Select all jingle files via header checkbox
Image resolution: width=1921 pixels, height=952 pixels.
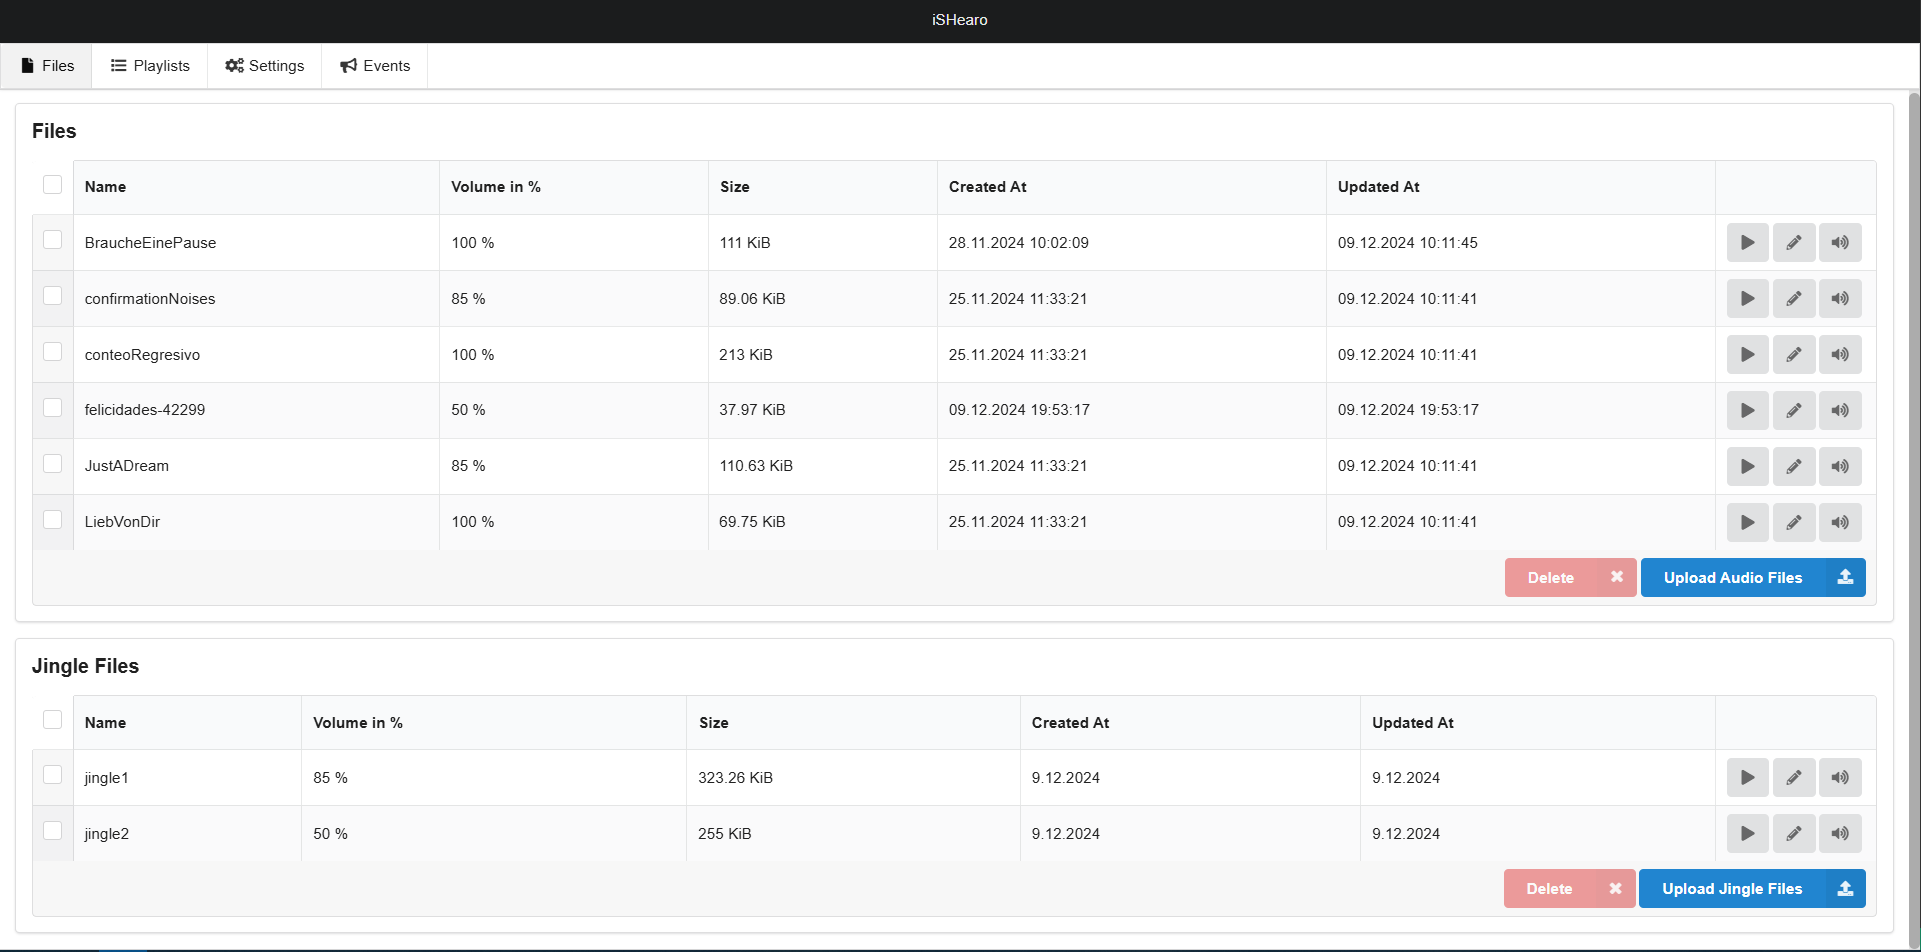click(x=53, y=720)
